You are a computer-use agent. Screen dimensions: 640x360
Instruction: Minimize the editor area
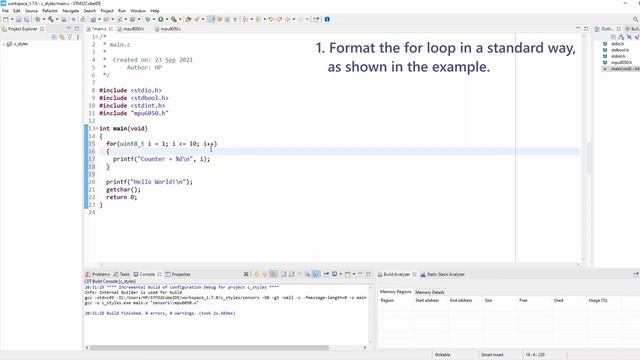tap(578, 29)
